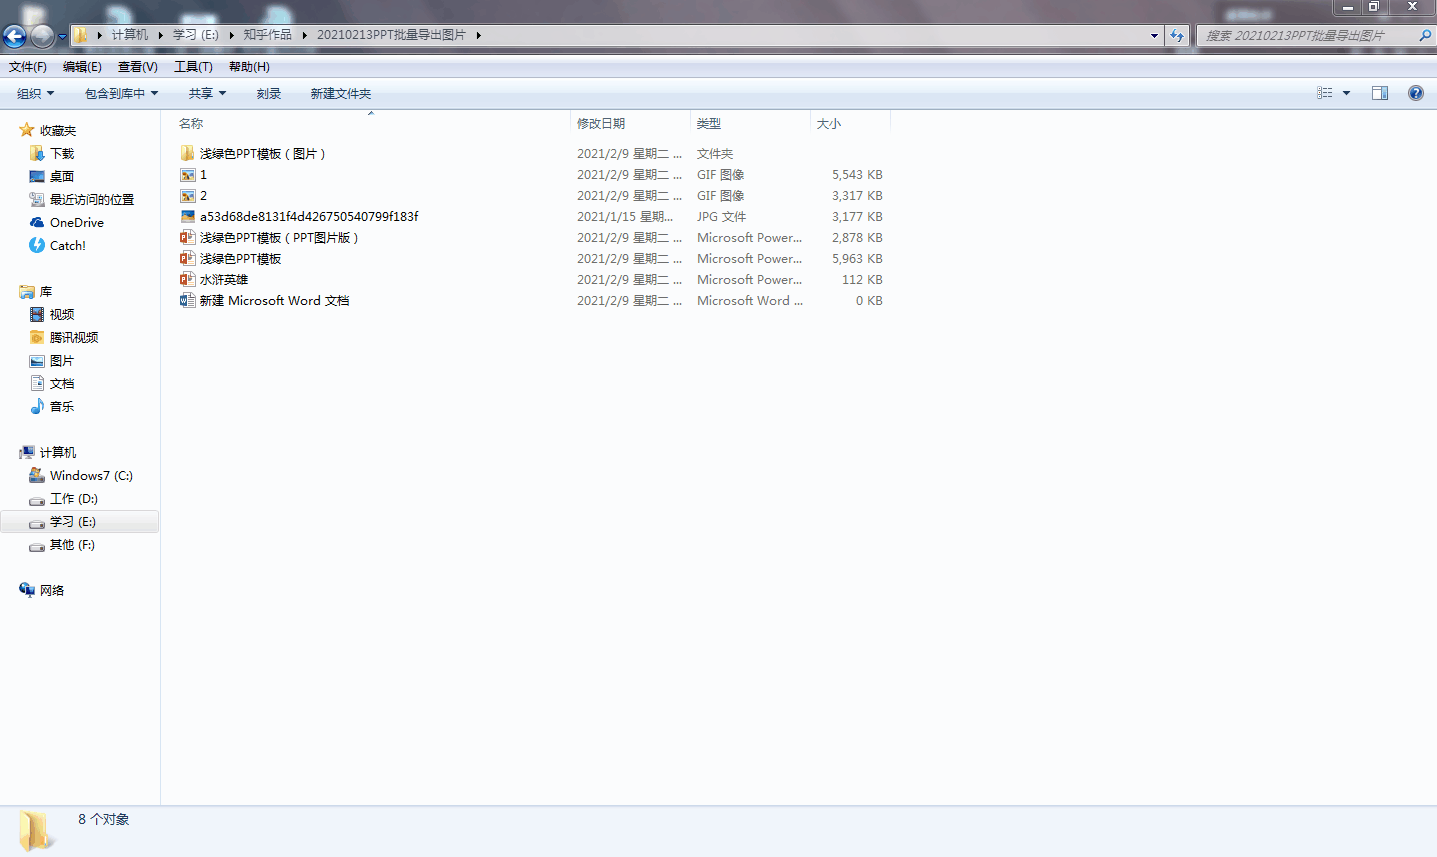Select JPG file a53d68de8131f4d426750540799f183f icon

187,217
